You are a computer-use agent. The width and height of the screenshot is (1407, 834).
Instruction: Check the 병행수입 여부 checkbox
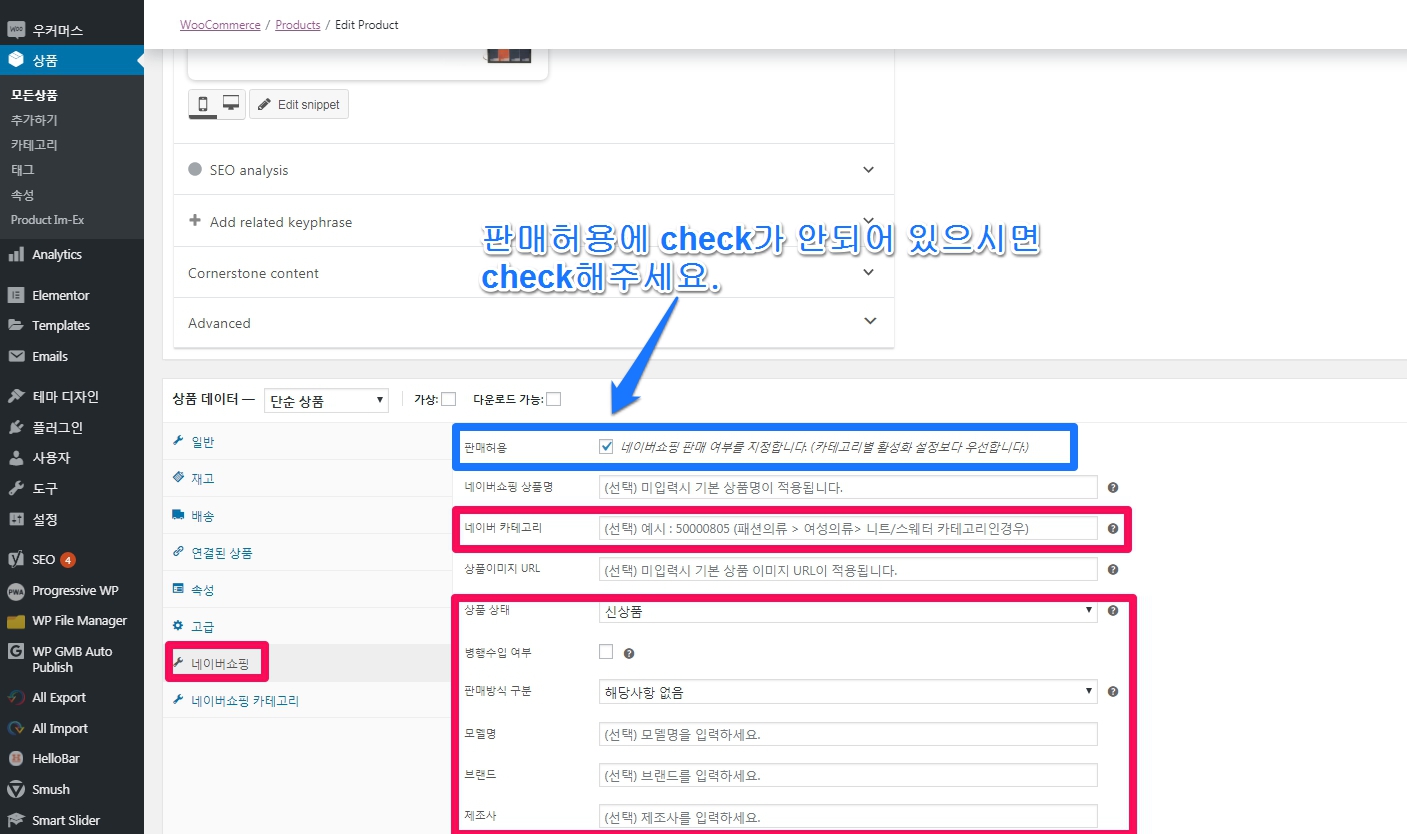click(x=606, y=652)
